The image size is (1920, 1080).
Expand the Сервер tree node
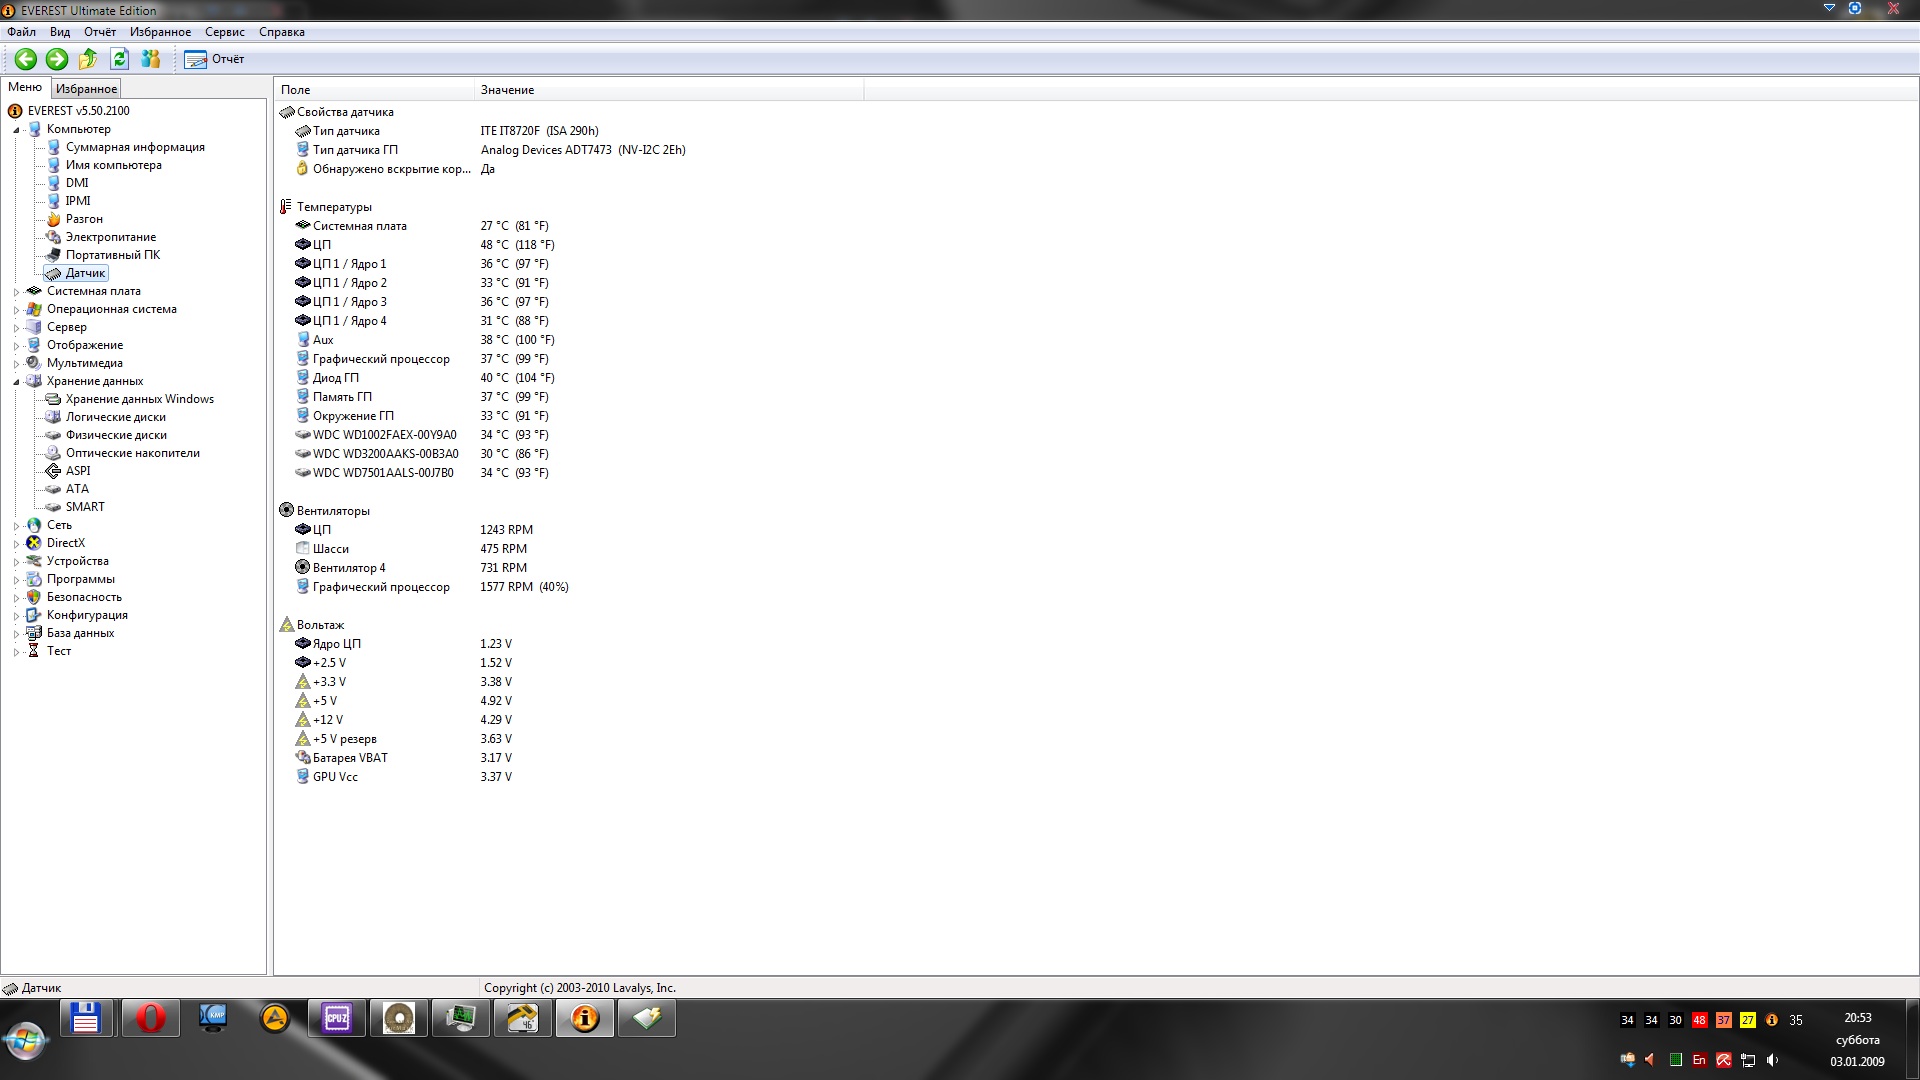(x=16, y=328)
